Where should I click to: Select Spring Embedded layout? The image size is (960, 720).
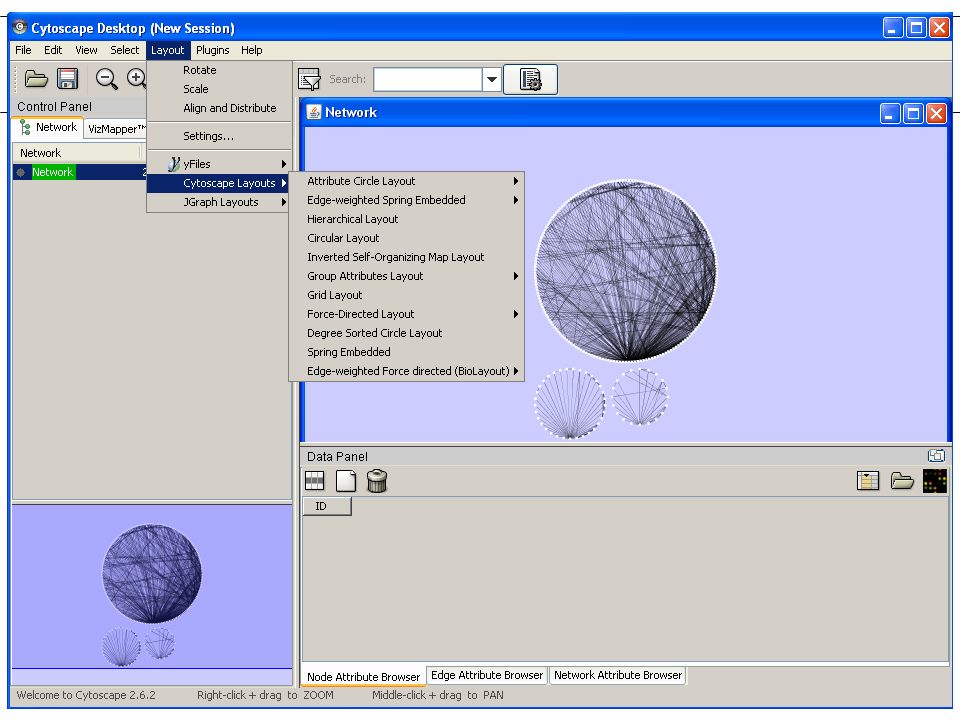coord(407,352)
